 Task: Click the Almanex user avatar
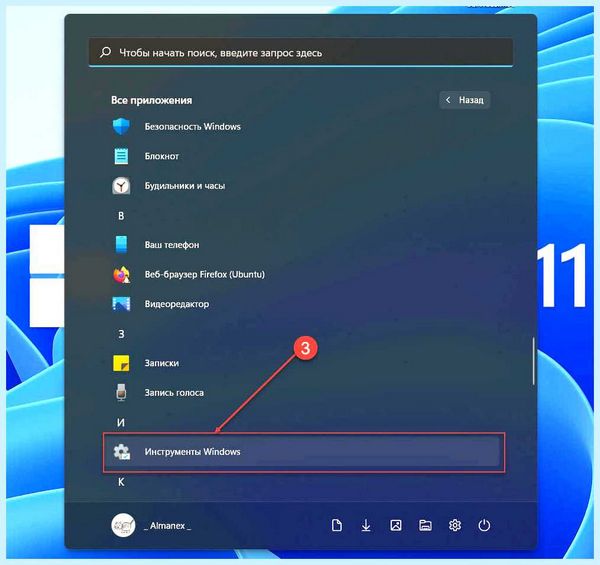(x=123, y=525)
